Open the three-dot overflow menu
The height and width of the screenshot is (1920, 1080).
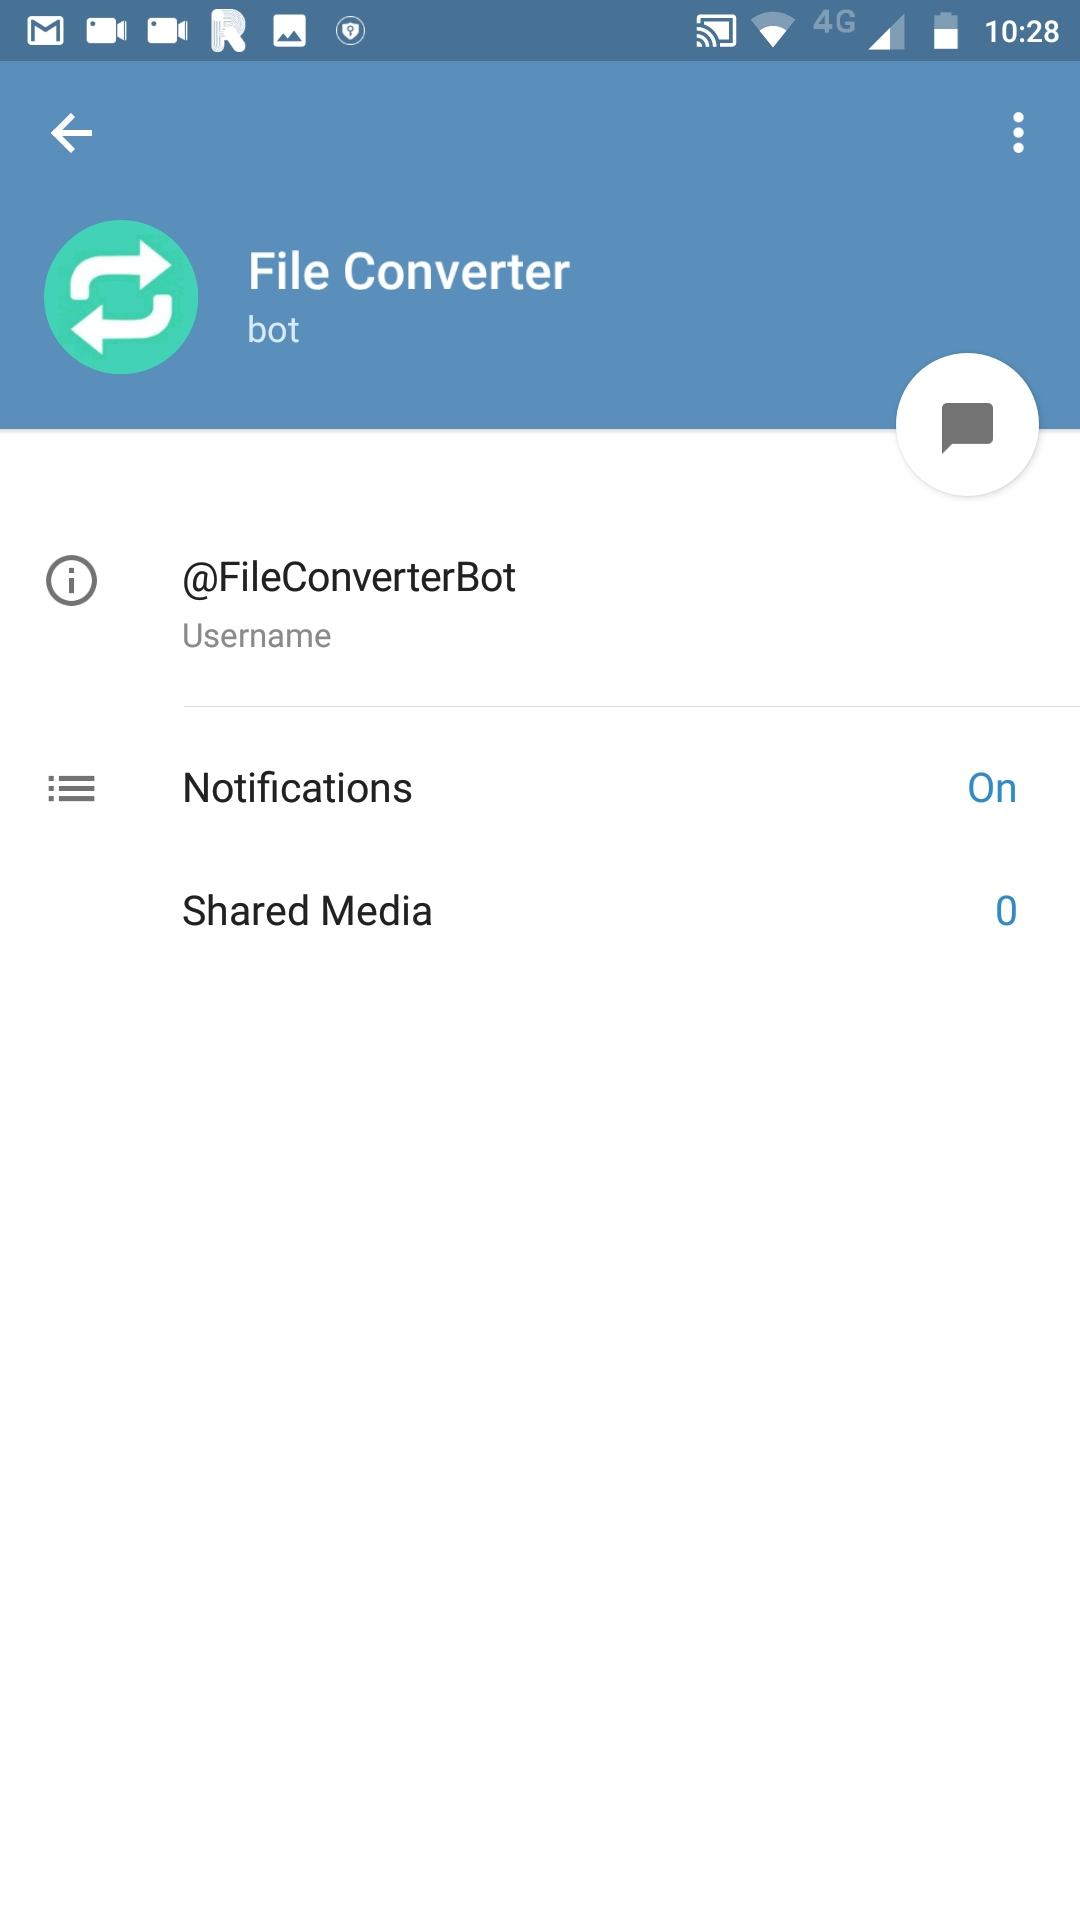point(1018,133)
